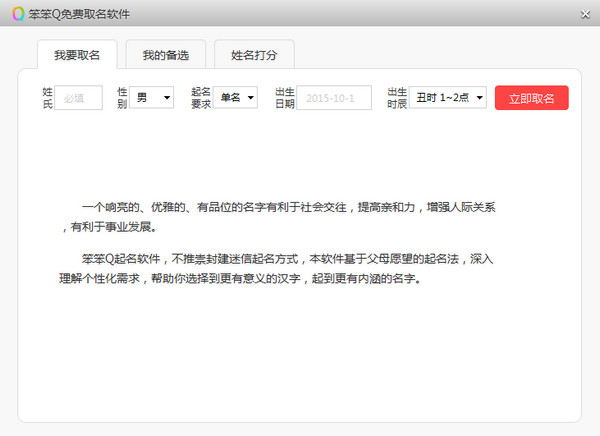Viewport: 600px width, 436px height.
Task: Close the 笨笨Q naming software window
Action: [585, 14]
